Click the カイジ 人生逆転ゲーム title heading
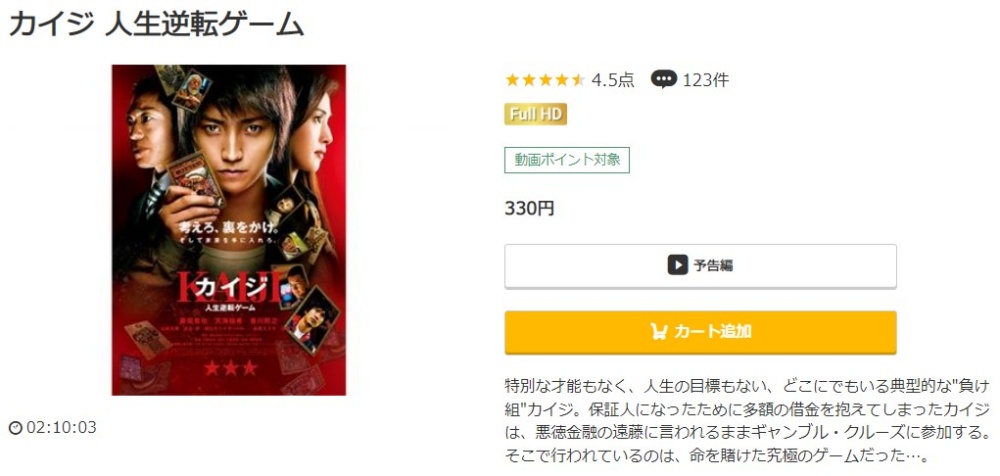Image resolution: width=1000 pixels, height=476 pixels. click(156, 23)
